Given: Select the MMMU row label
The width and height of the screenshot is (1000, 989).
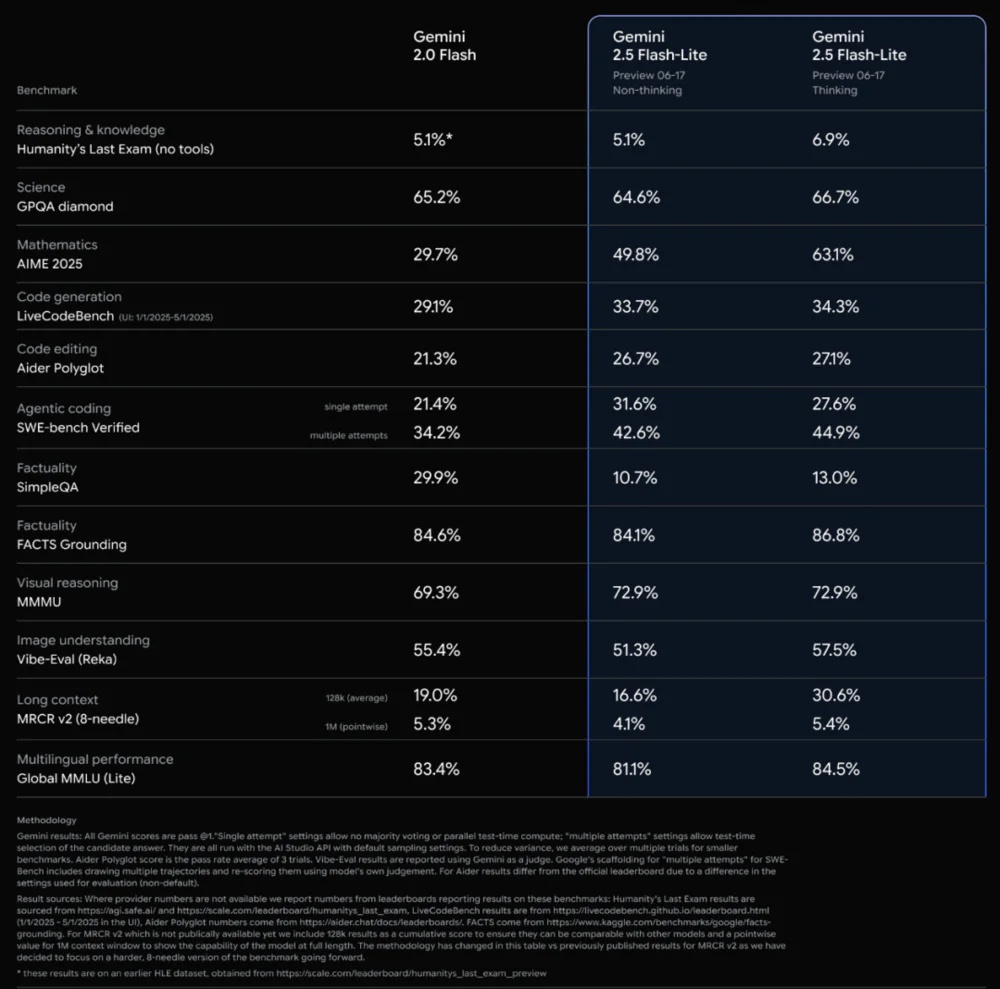Looking at the screenshot, I should pos(39,601).
